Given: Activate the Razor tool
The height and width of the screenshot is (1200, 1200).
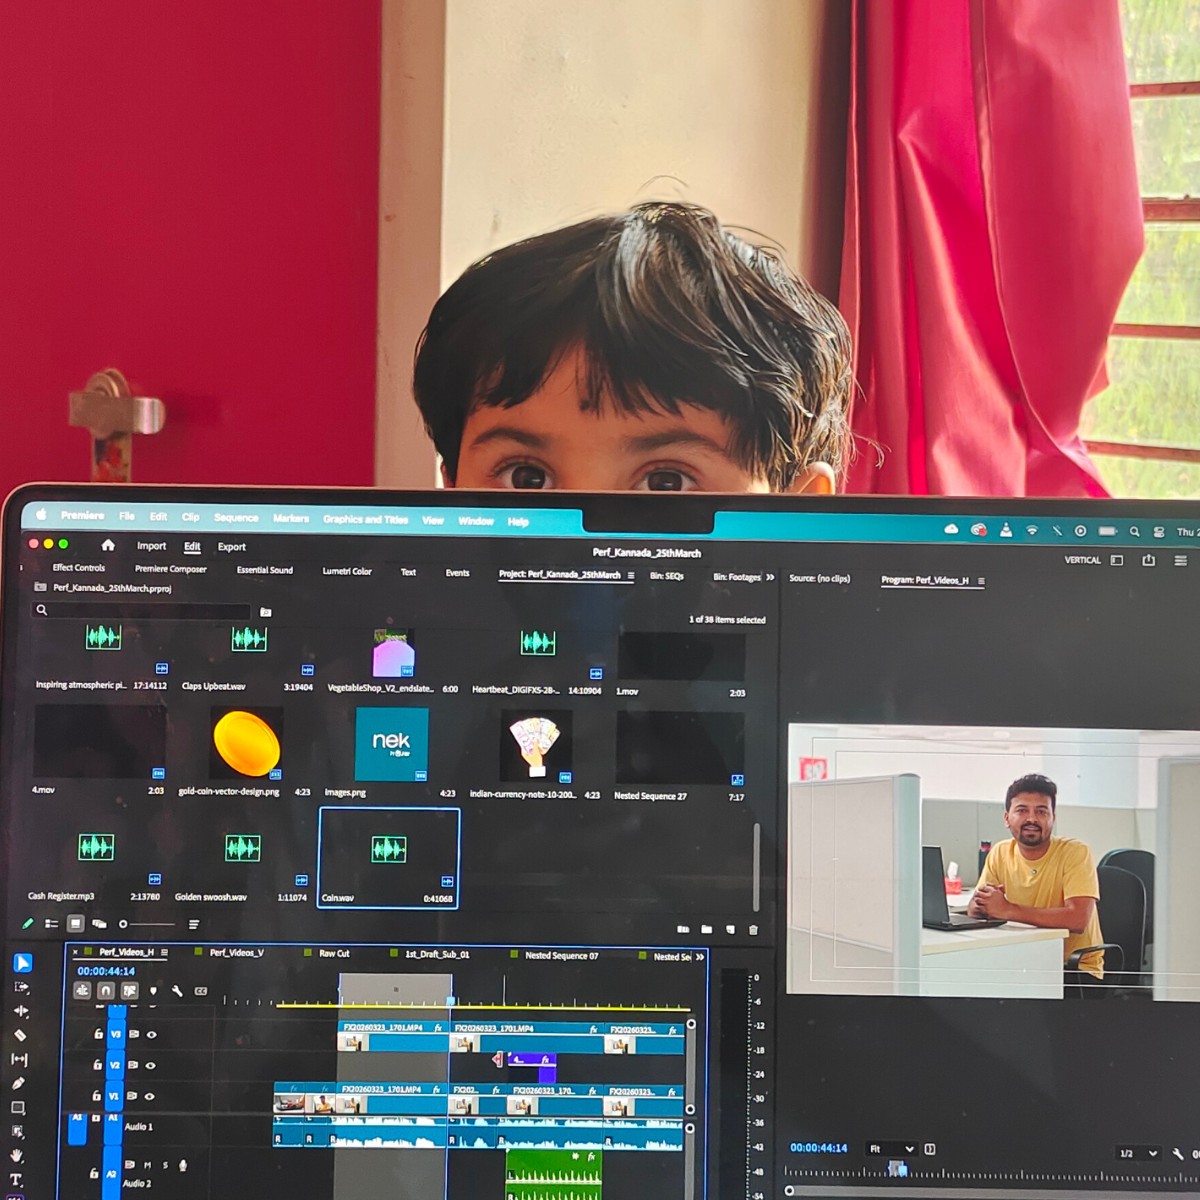Looking at the screenshot, I should click(x=20, y=1035).
